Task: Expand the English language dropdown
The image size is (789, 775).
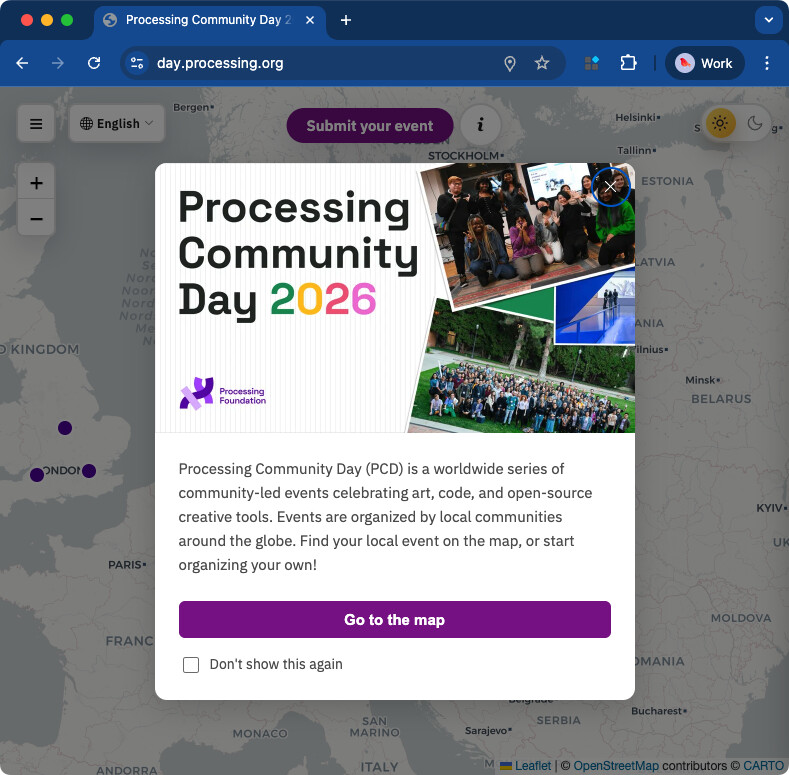Action: tap(117, 123)
